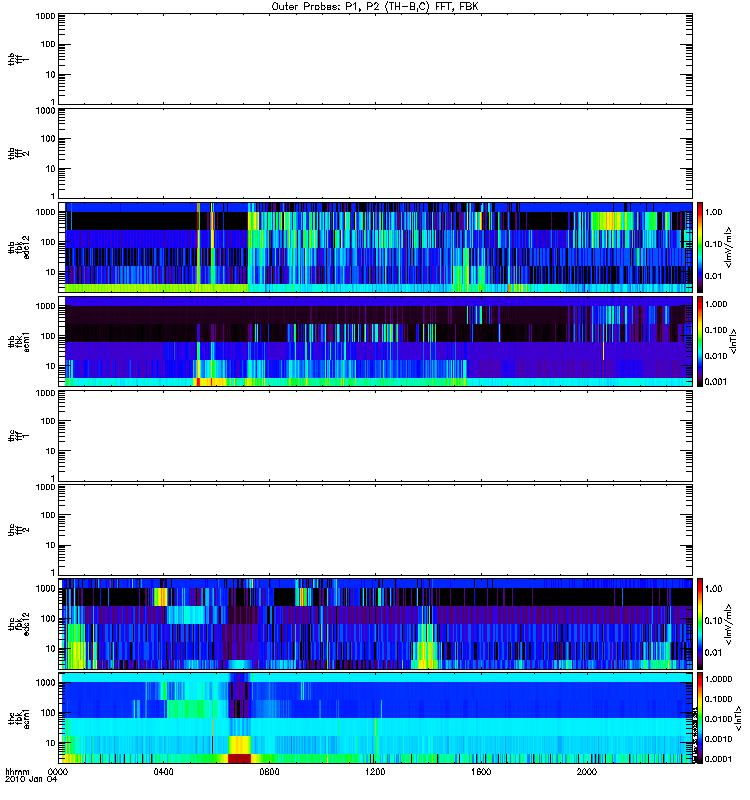Click the '0000' time axis label
This screenshot has width=750, height=800.
click(57, 771)
